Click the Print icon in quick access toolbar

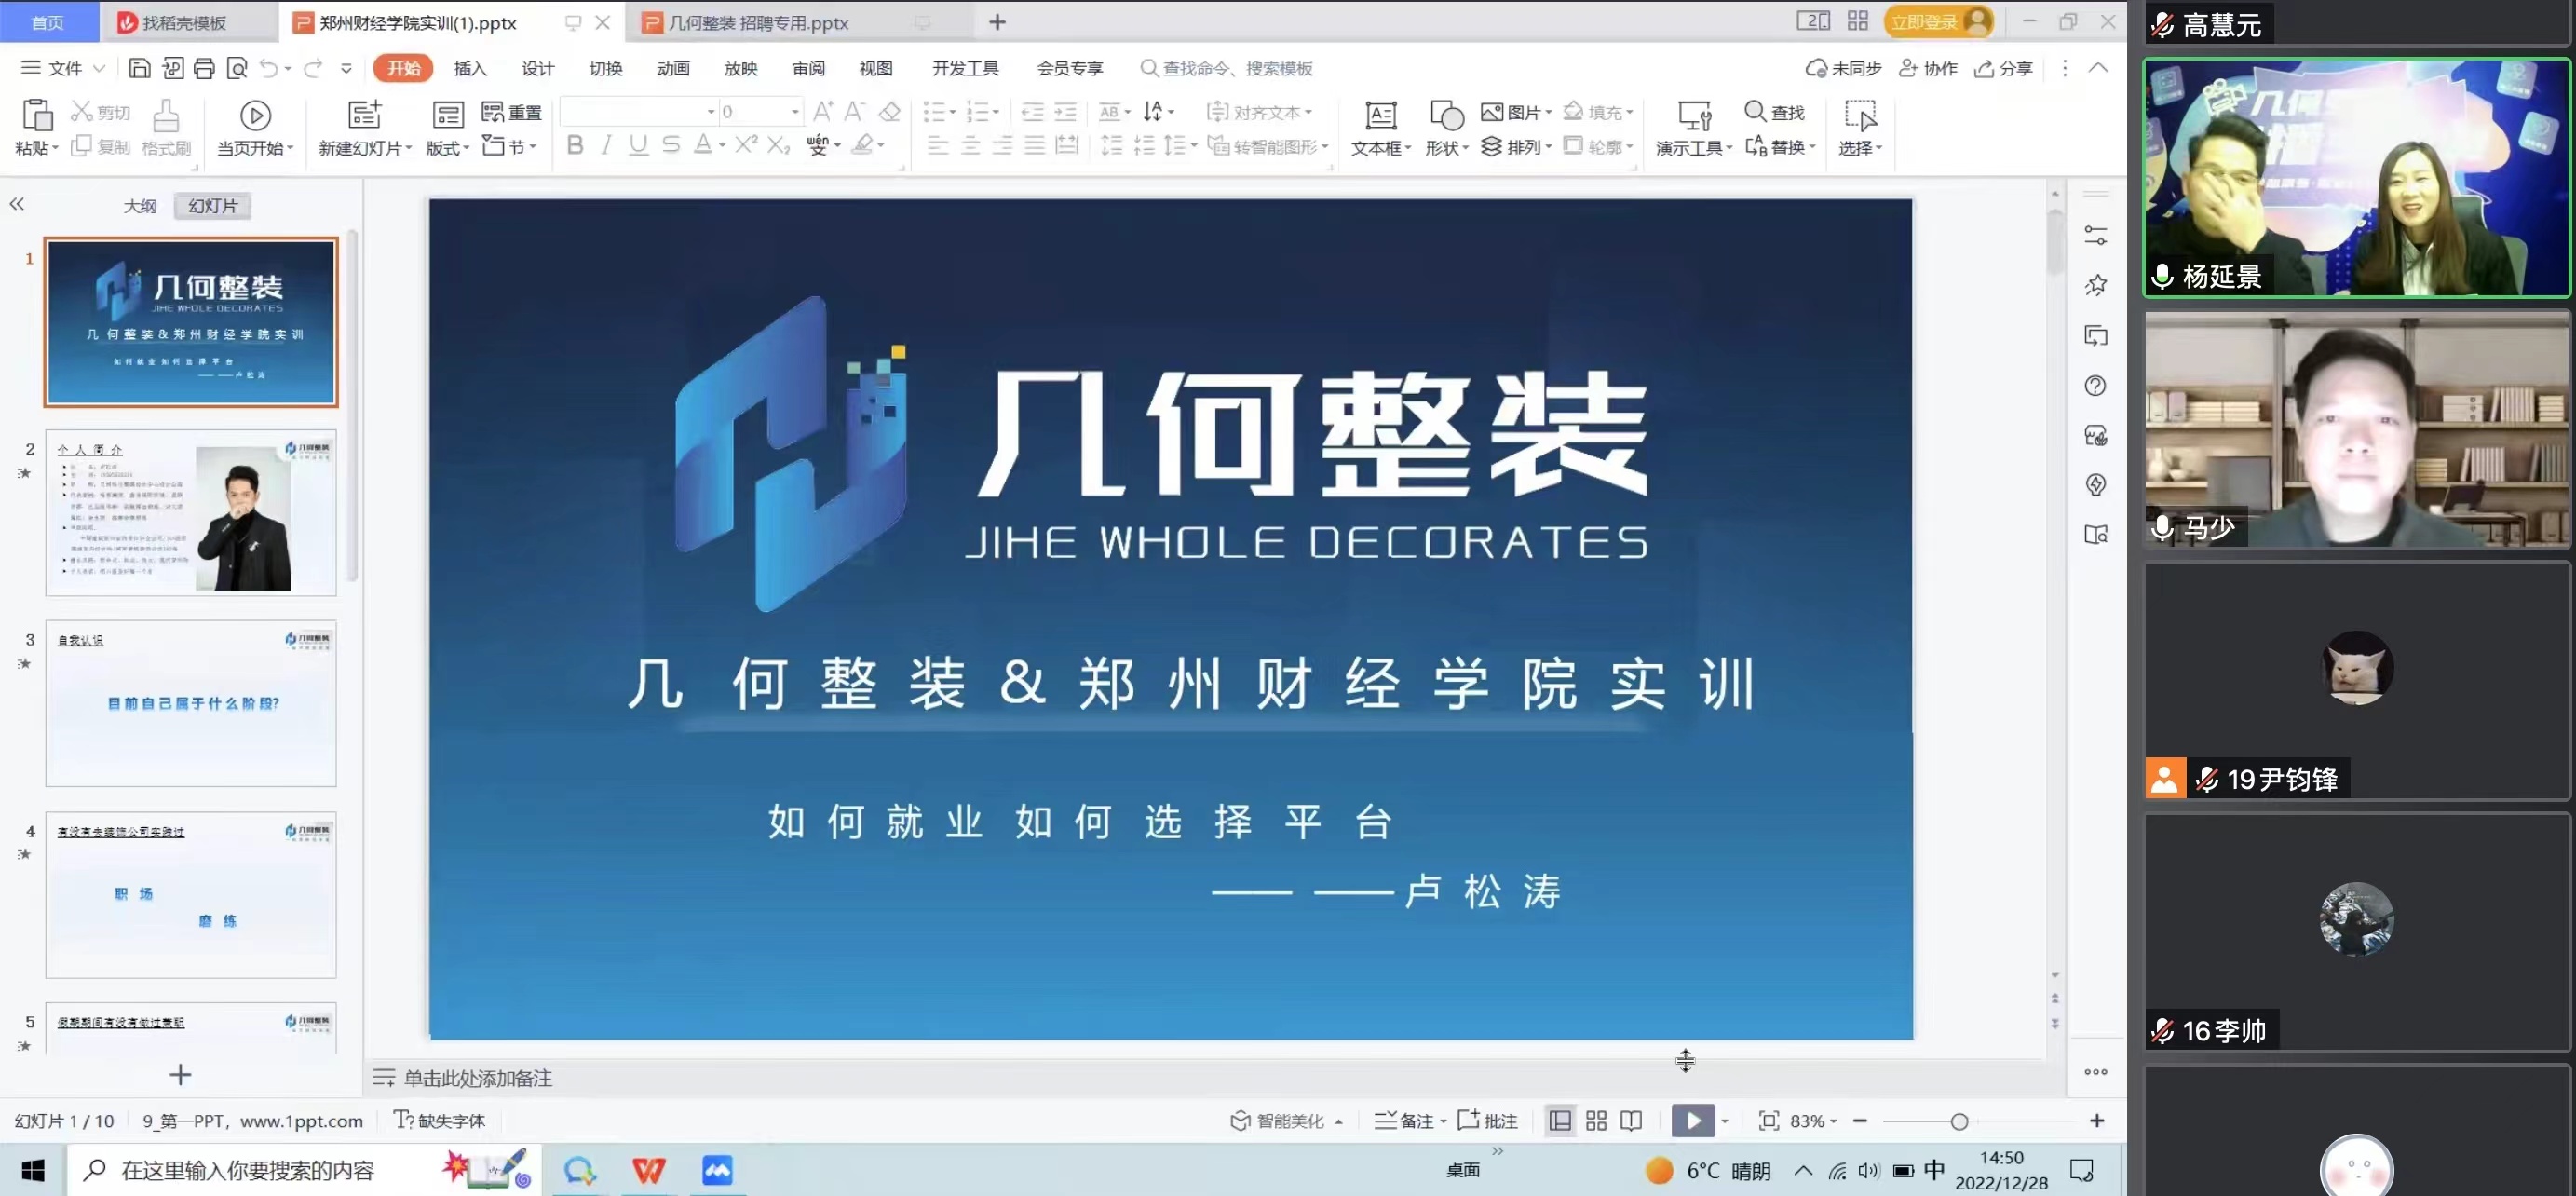coord(204,68)
